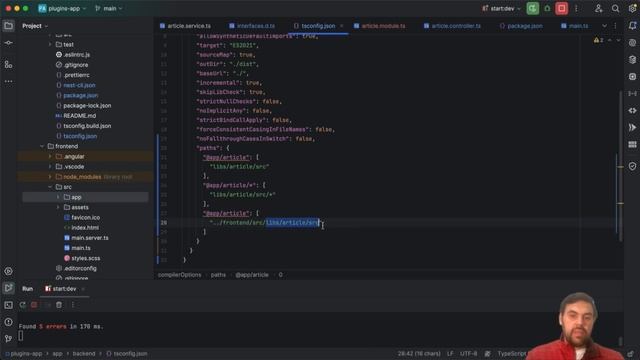Image resolution: width=640 pixels, height=360 pixels.
Task: Switch to main.ts editor tab
Action: (x=575, y=26)
